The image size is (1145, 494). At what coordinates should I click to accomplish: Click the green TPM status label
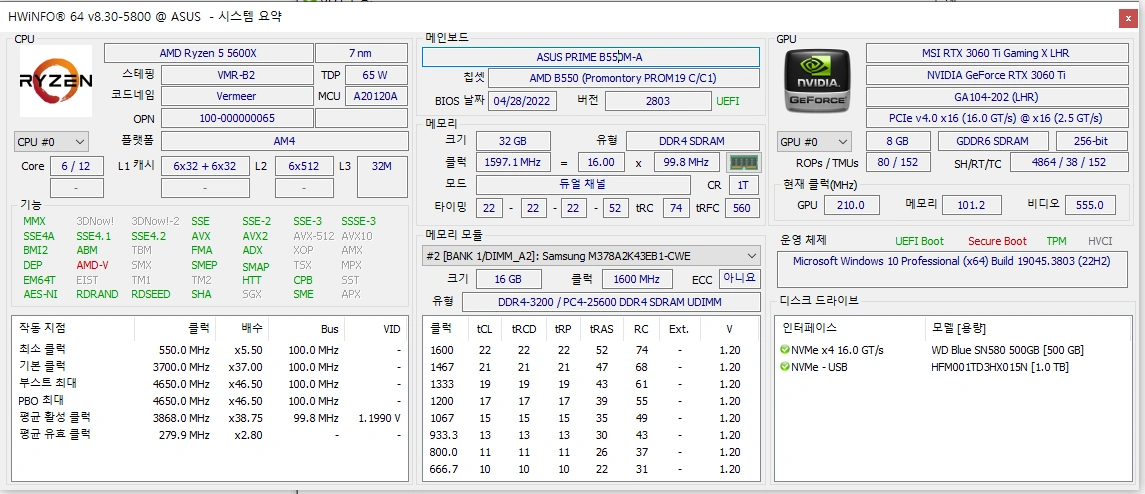tap(1056, 241)
